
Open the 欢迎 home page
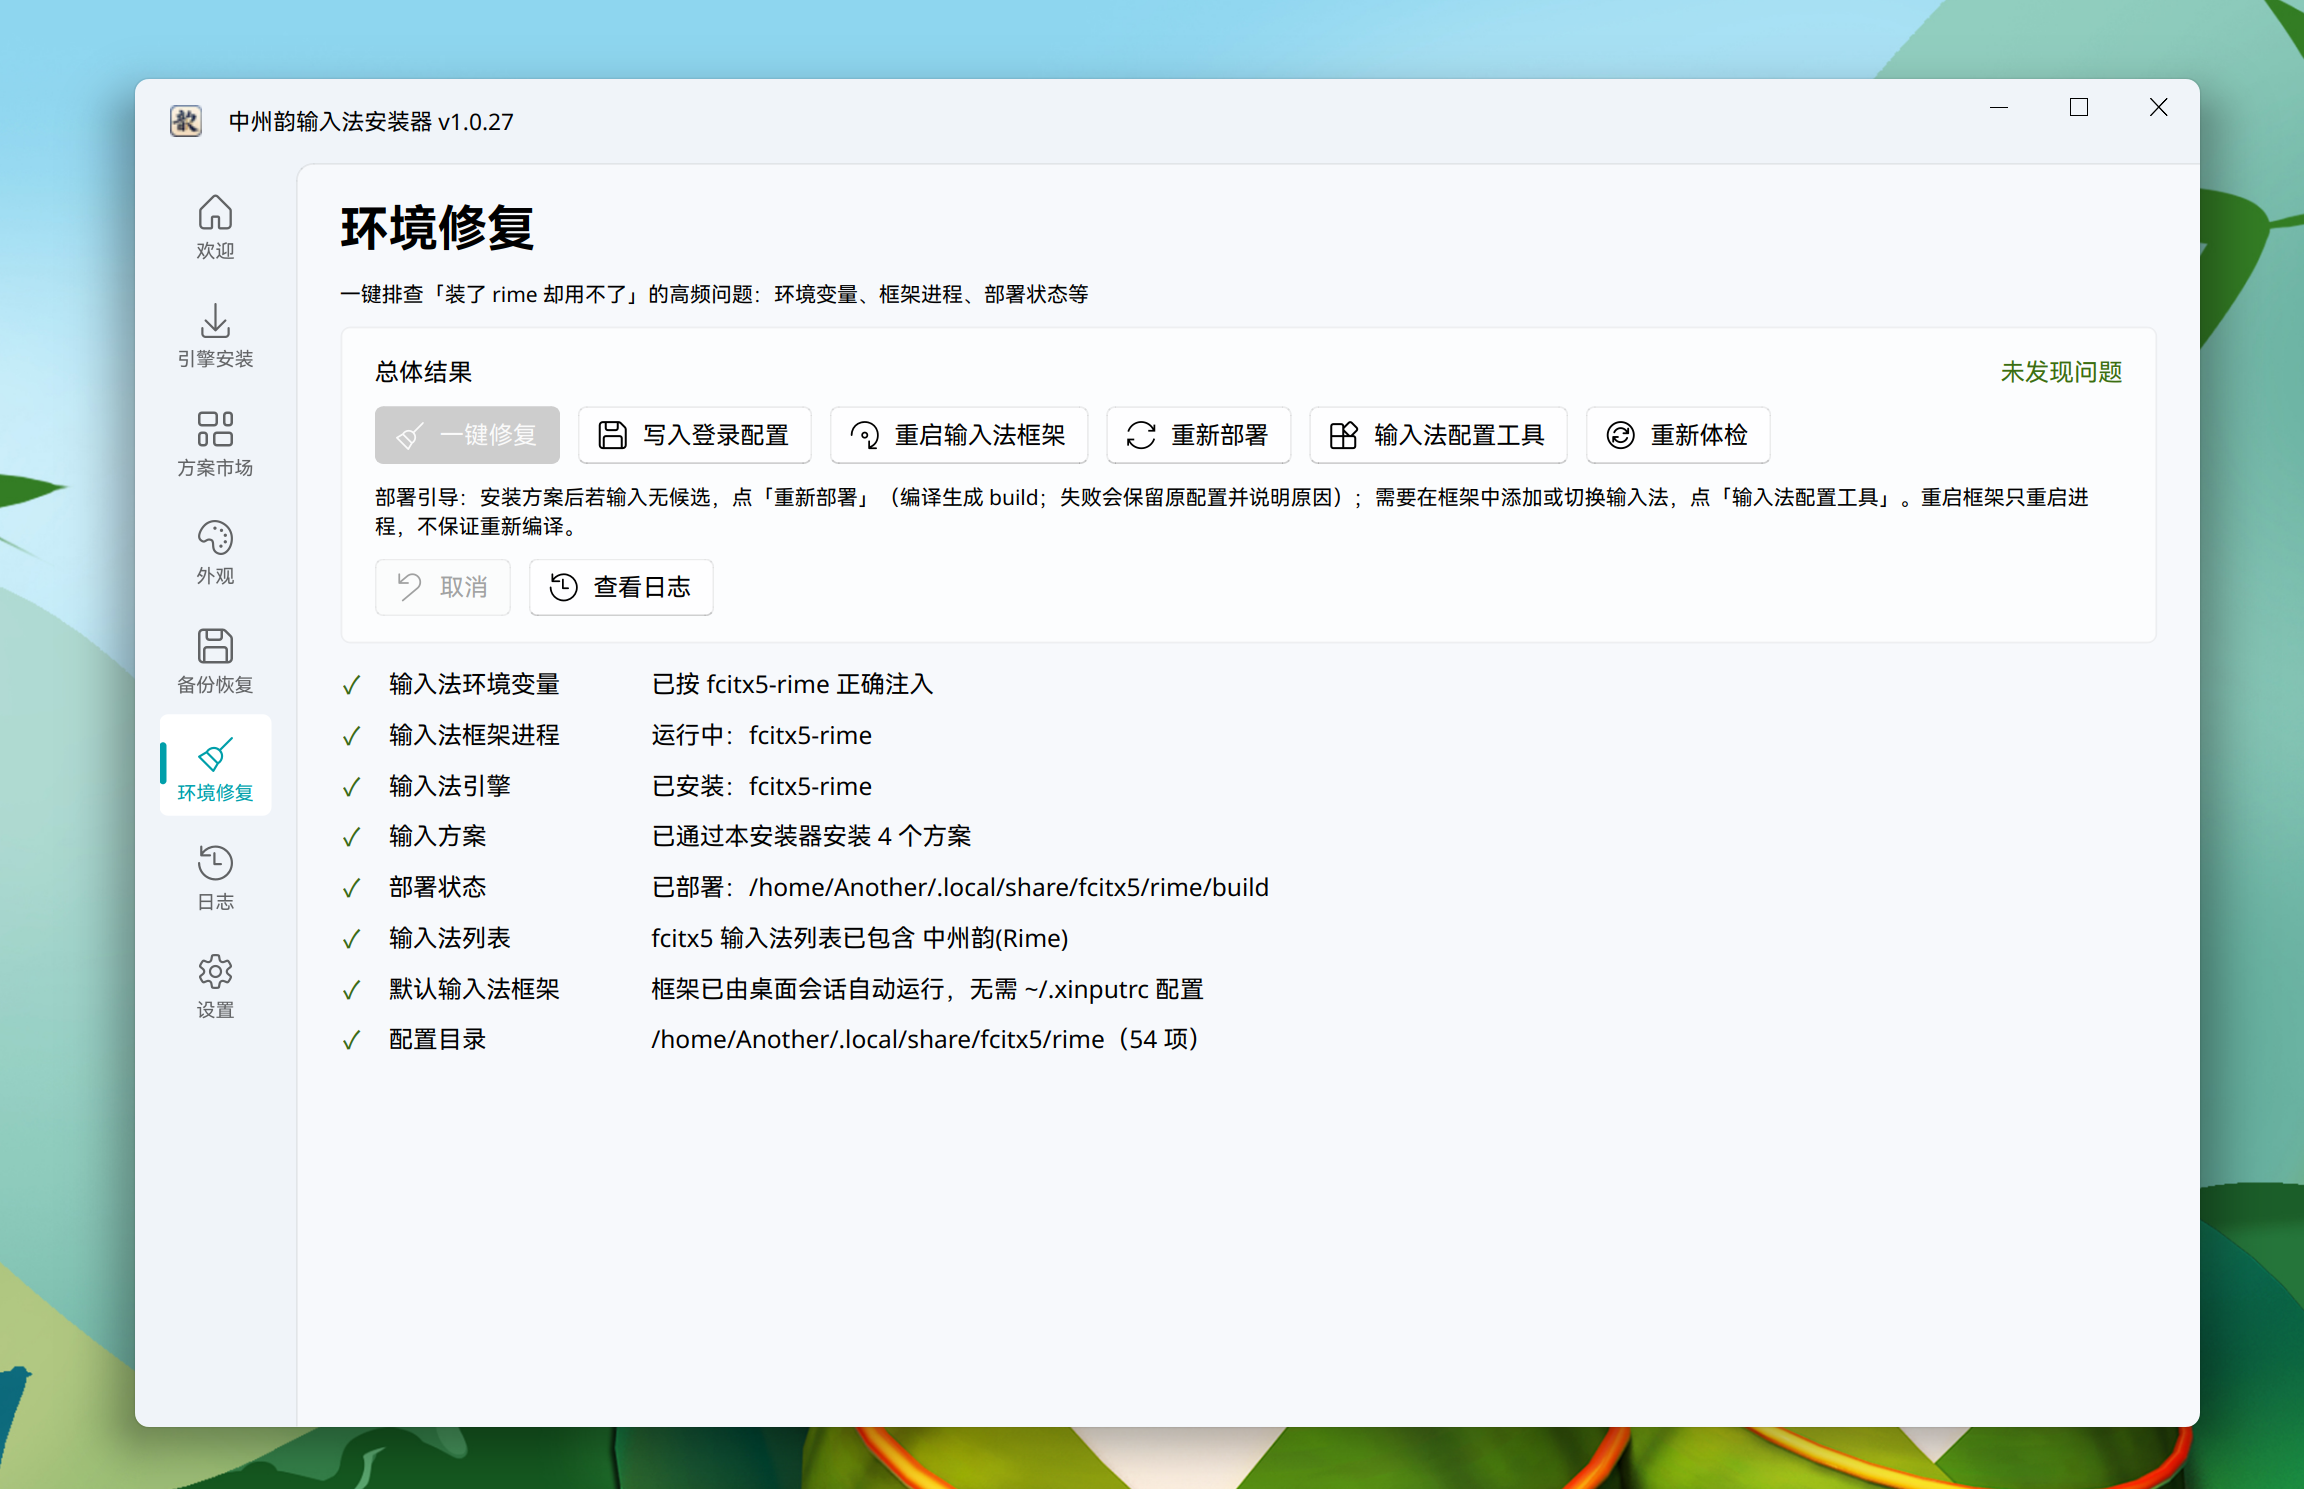(x=215, y=228)
